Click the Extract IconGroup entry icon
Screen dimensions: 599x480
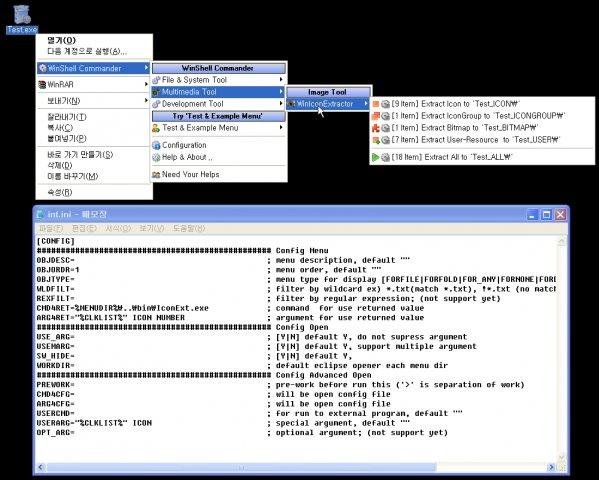pyautogui.click(x=376, y=116)
